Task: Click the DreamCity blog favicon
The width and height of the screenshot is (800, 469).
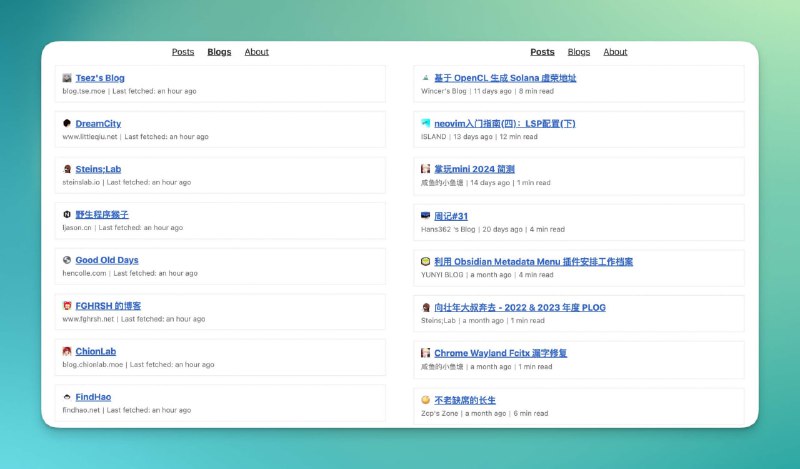Action: coord(67,124)
